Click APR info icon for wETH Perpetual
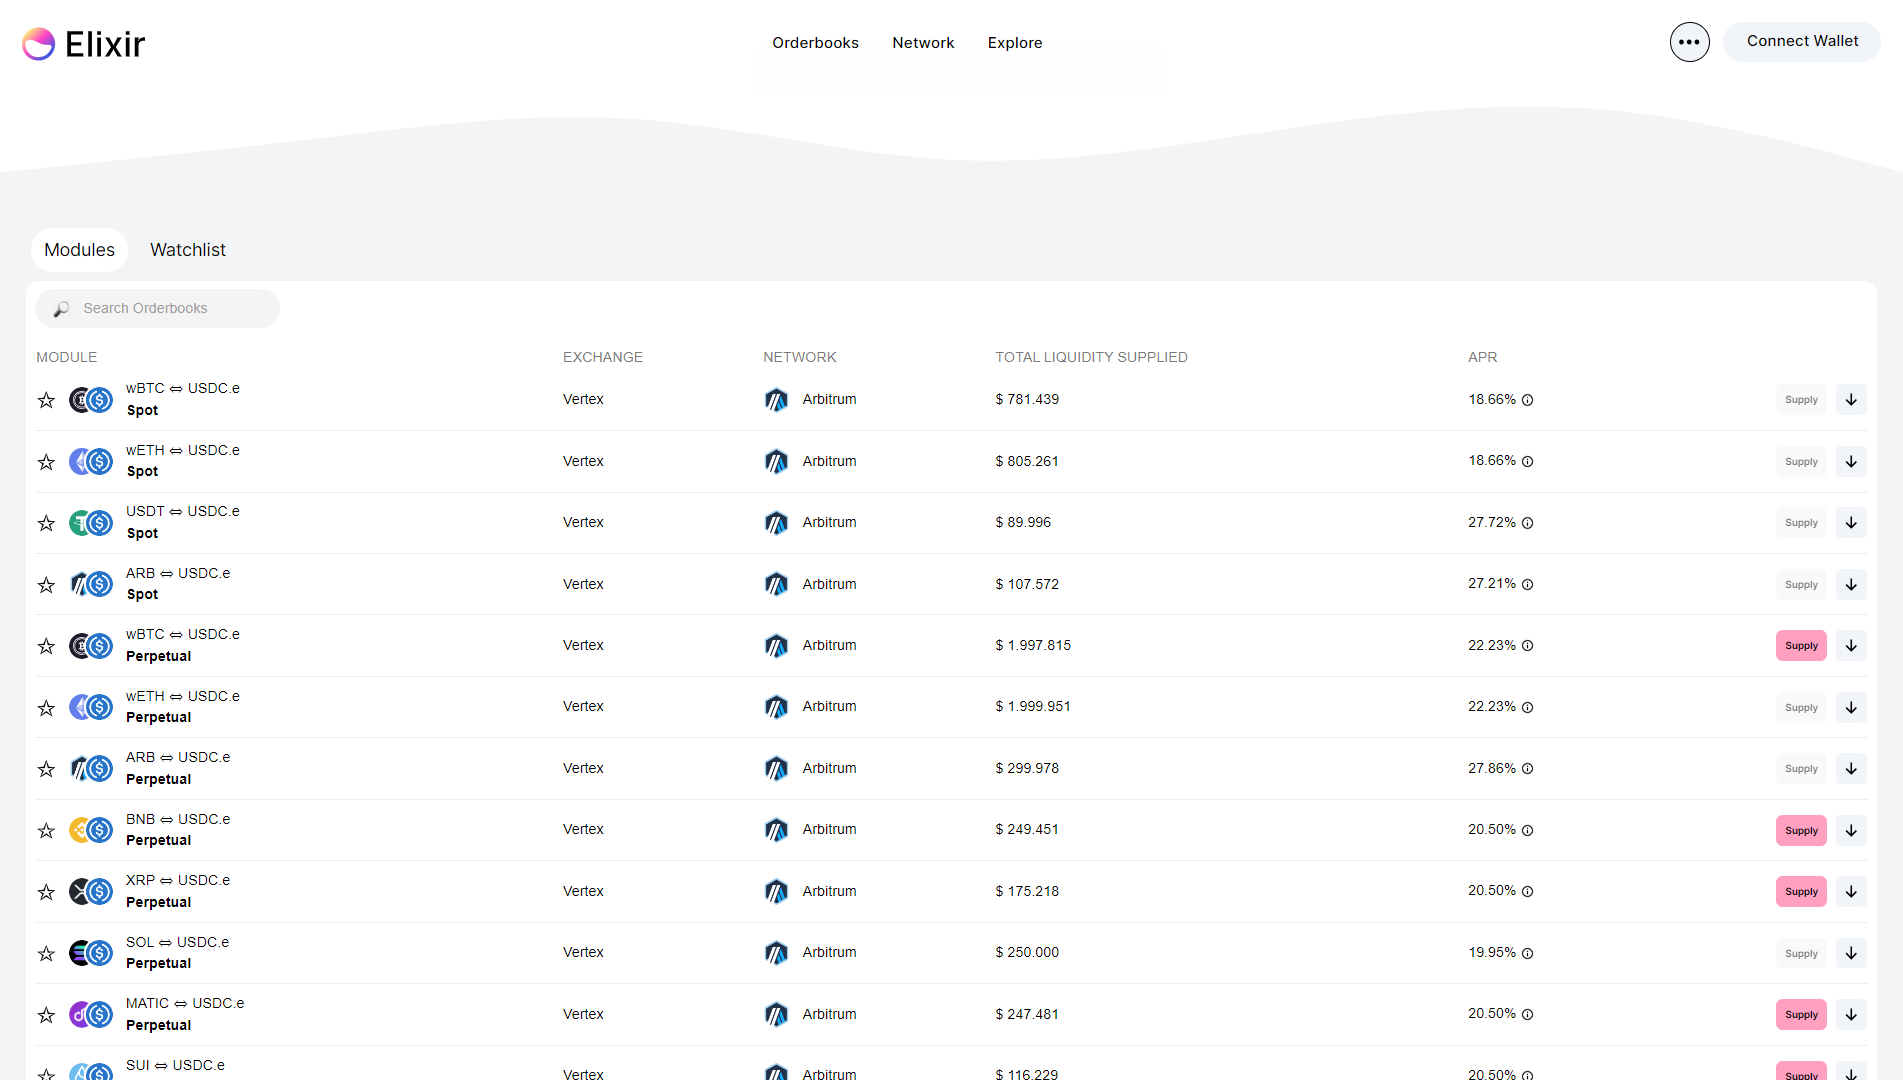 1527,707
